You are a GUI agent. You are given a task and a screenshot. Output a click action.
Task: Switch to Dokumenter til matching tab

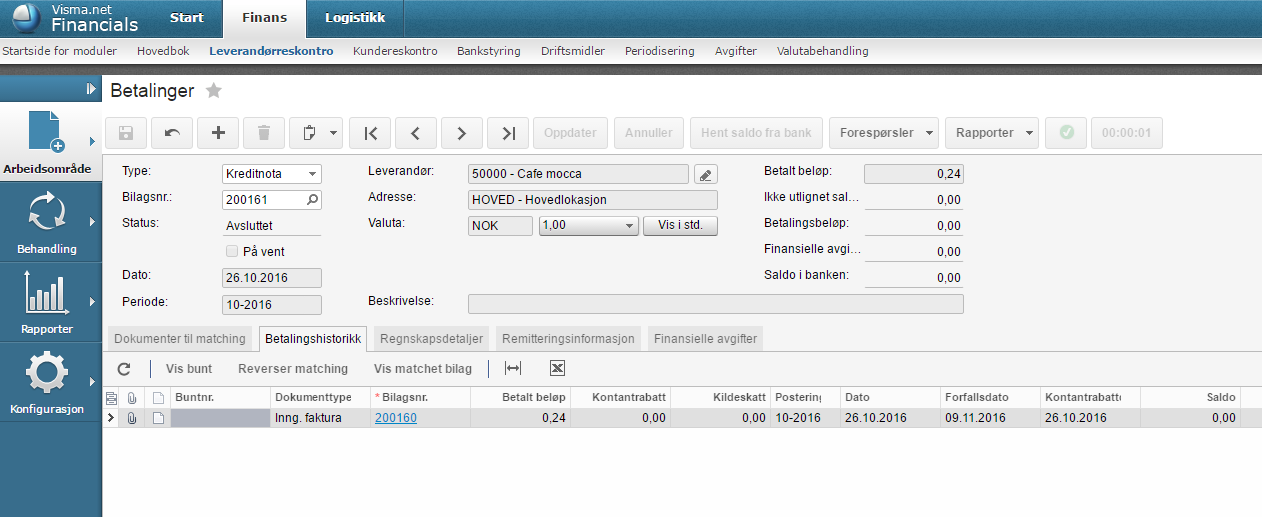coord(180,339)
